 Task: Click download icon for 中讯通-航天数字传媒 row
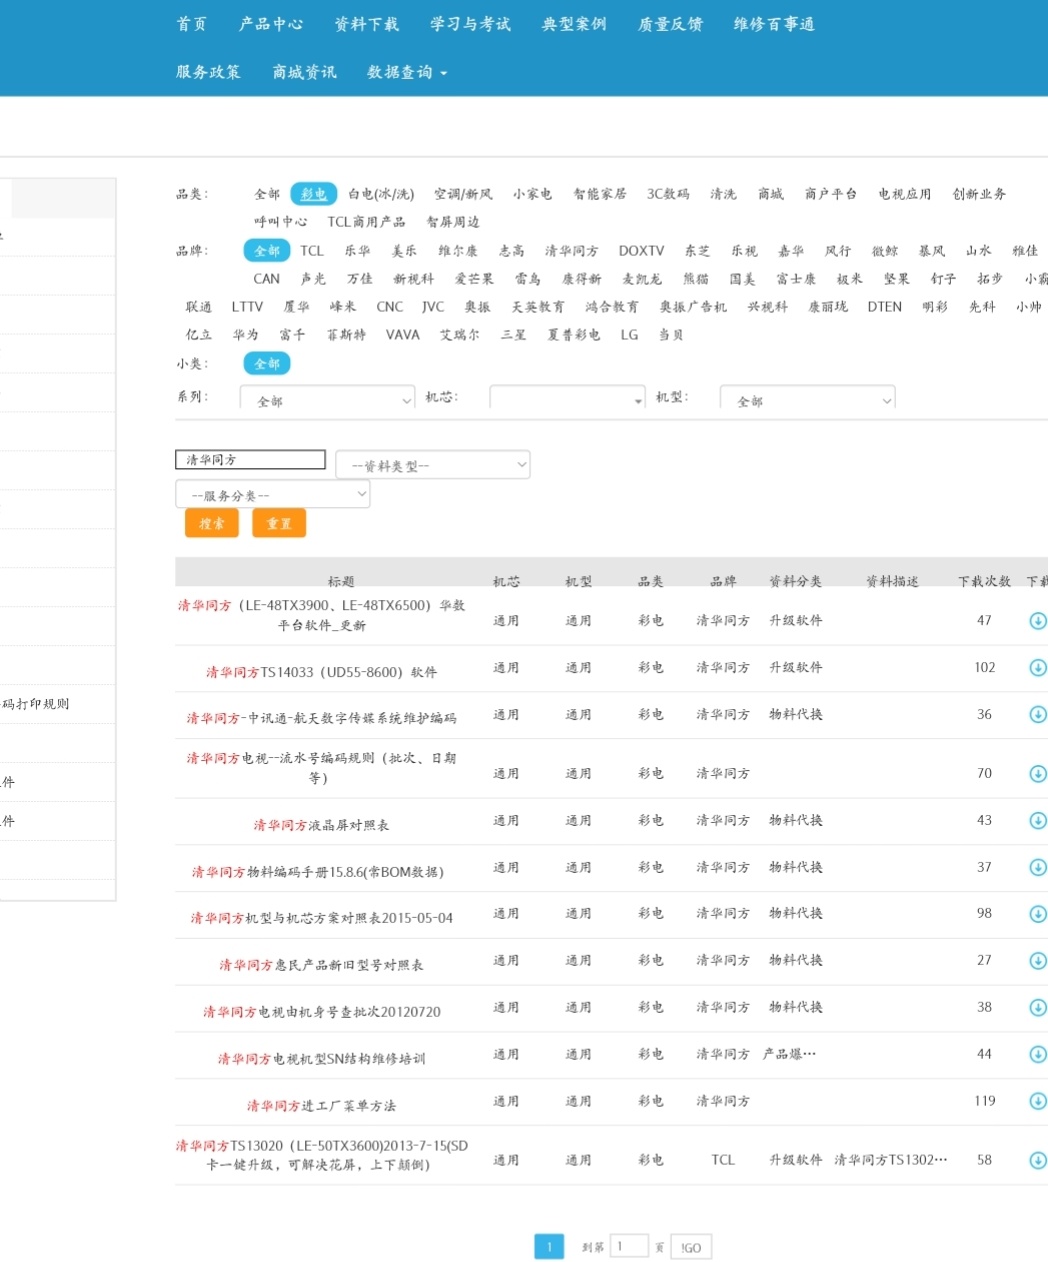click(1038, 715)
